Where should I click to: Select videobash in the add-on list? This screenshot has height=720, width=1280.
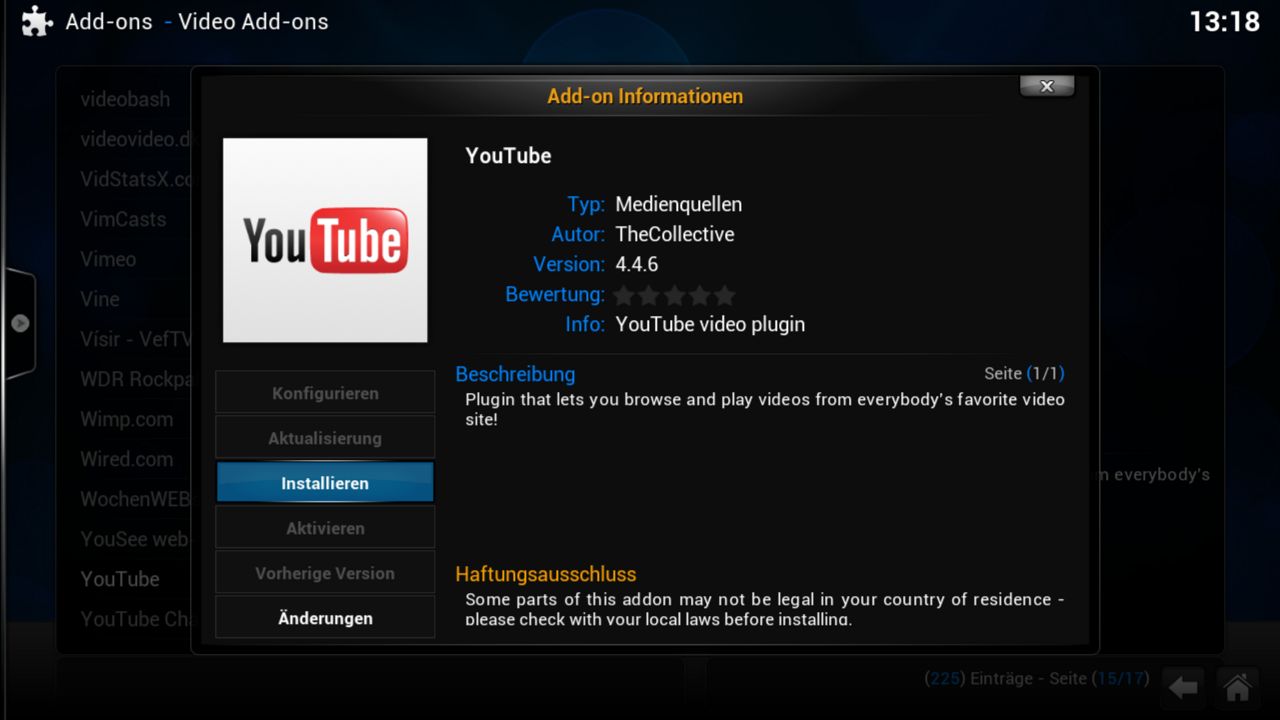(x=125, y=99)
